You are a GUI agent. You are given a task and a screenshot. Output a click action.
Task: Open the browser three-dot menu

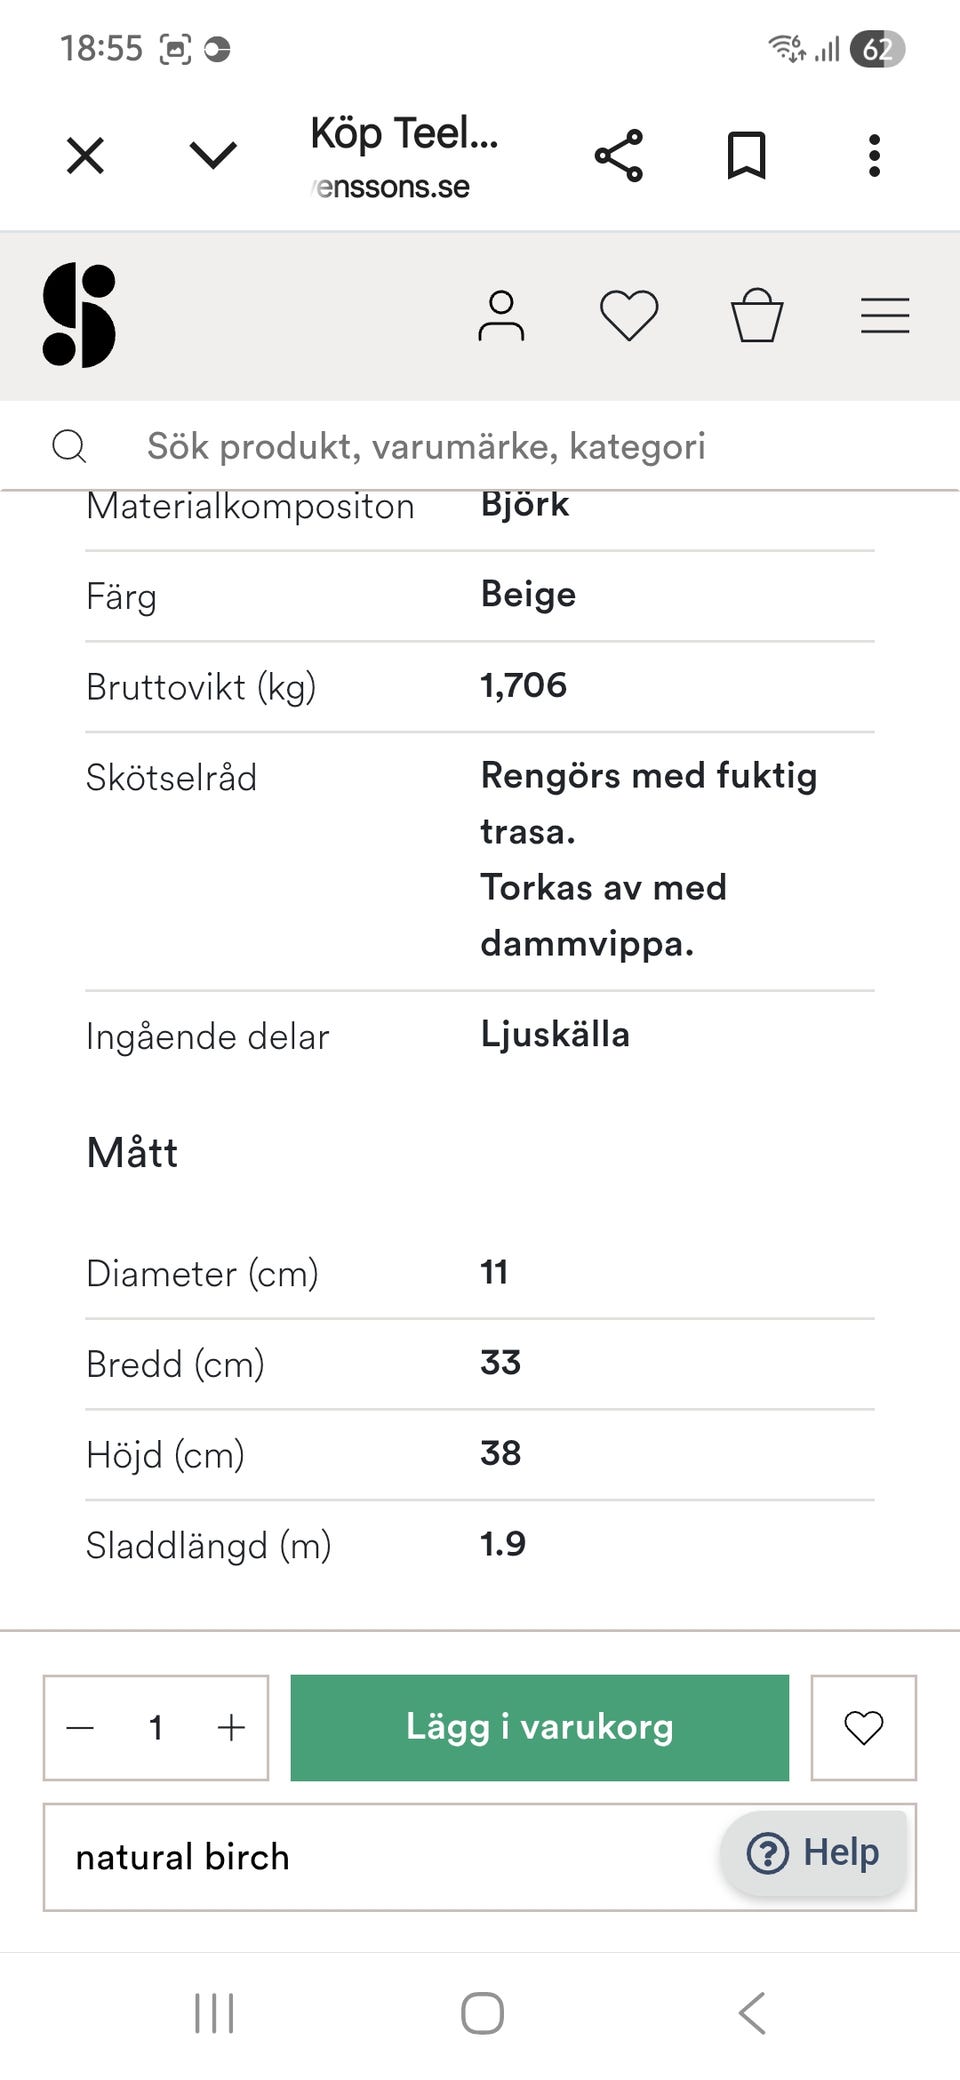(x=874, y=156)
